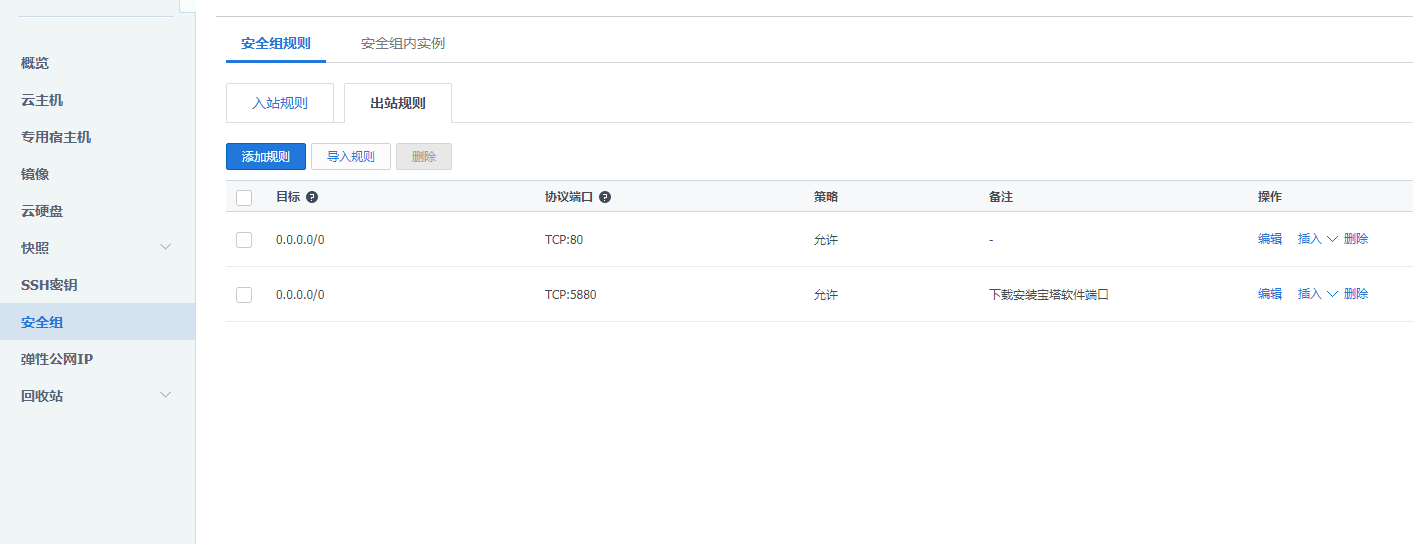Switch to the 入站规则 tab

280,103
